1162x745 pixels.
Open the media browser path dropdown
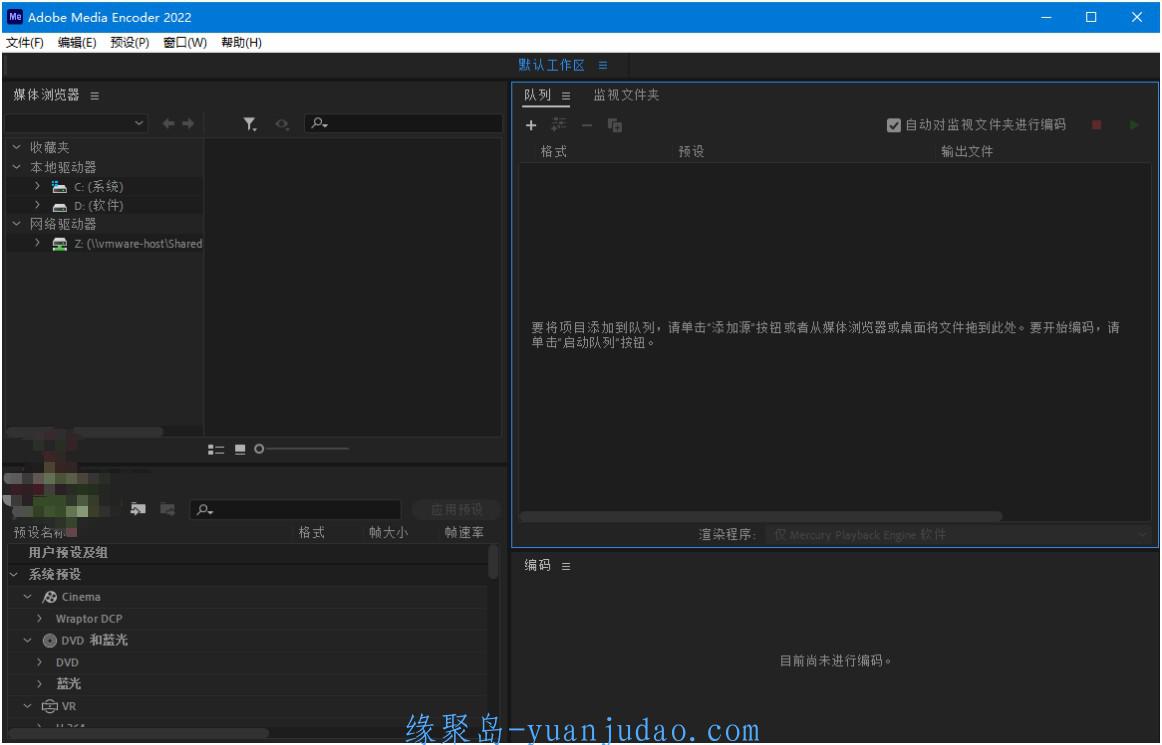(x=76, y=123)
